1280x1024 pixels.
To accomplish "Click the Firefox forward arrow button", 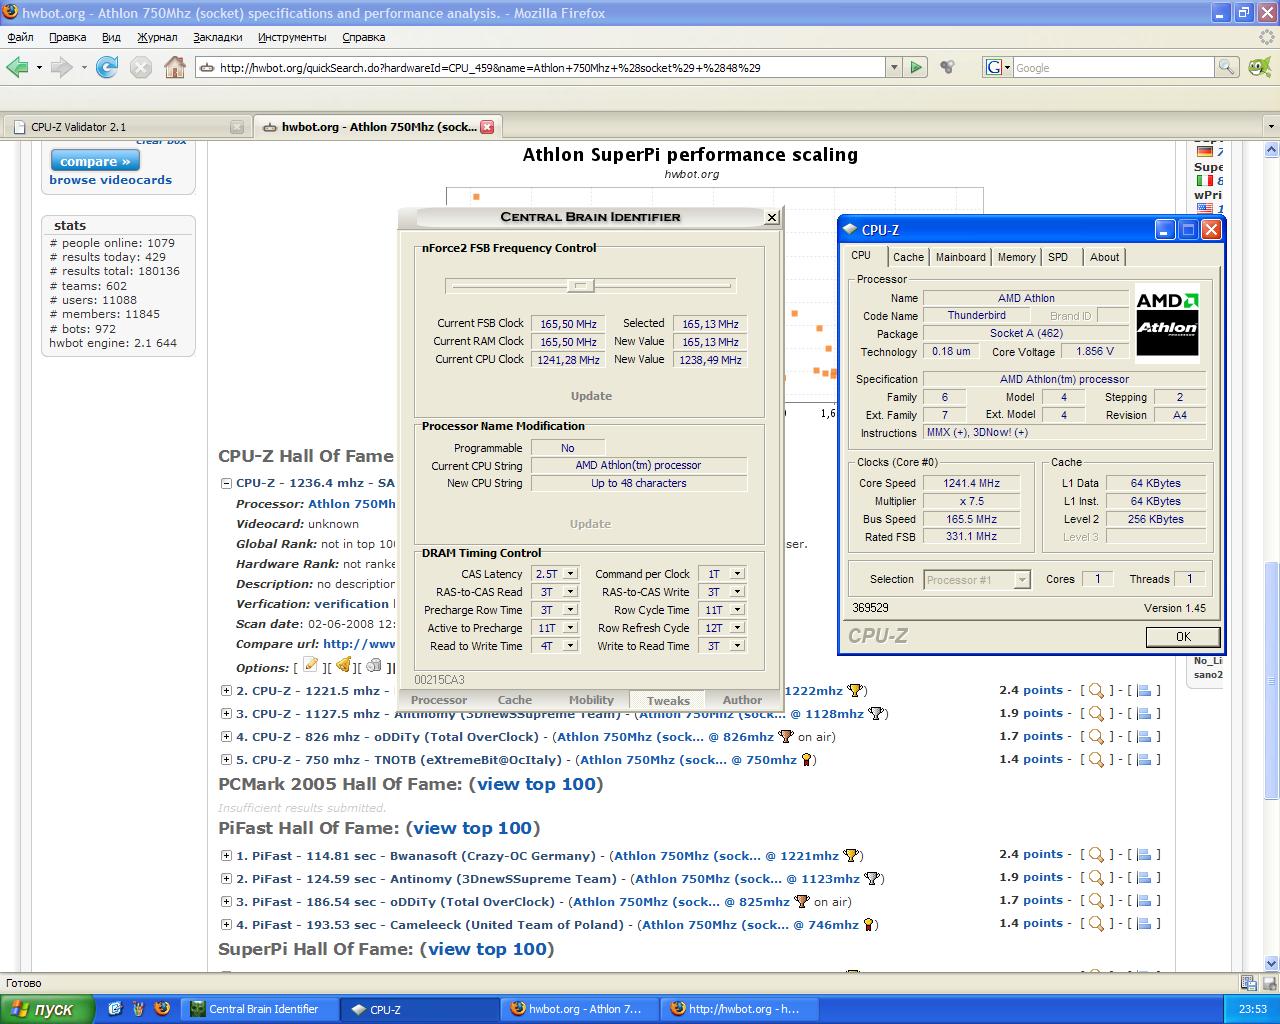I will tap(61, 67).
